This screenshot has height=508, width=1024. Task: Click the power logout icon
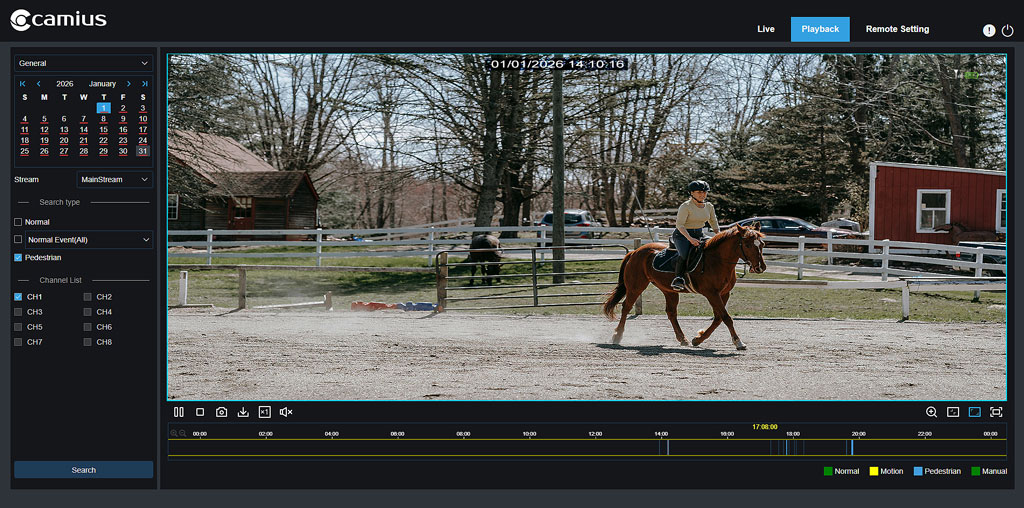(1008, 31)
